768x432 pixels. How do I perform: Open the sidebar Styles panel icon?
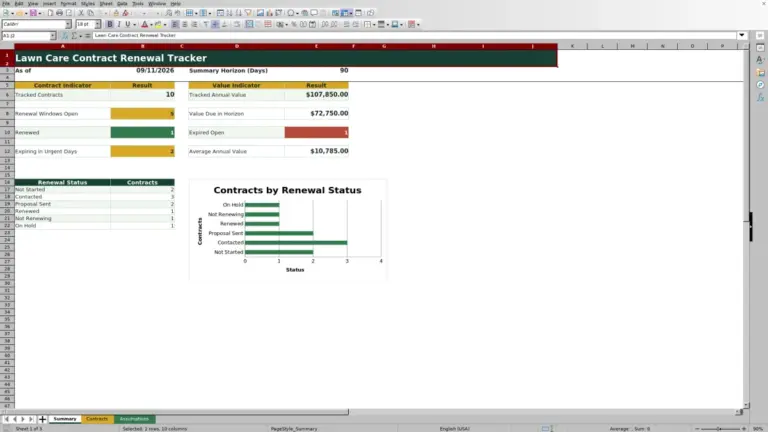pyautogui.click(x=760, y=60)
